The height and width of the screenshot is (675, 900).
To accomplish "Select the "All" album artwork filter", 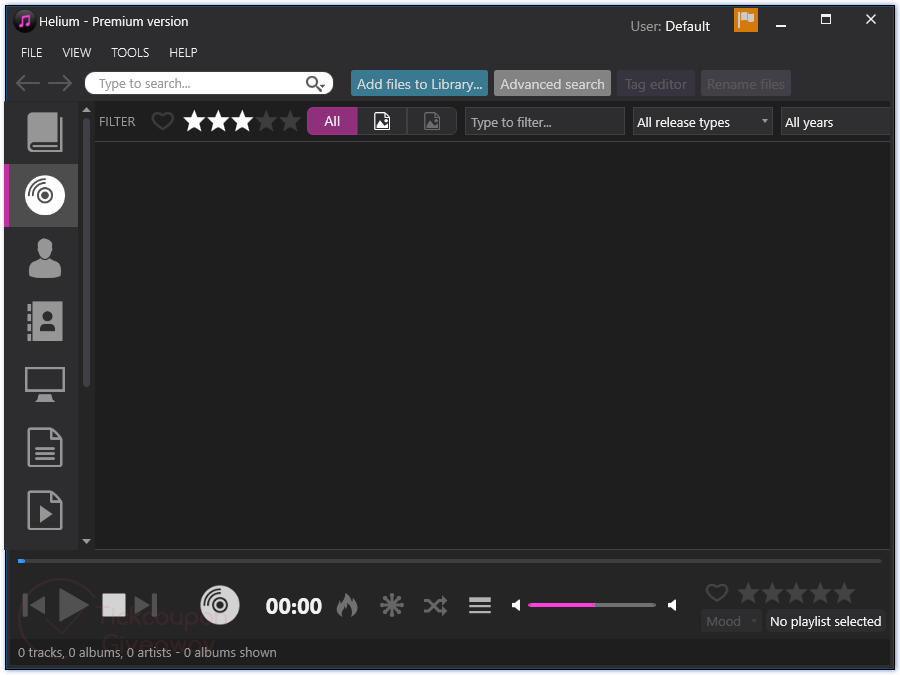I will pos(332,122).
